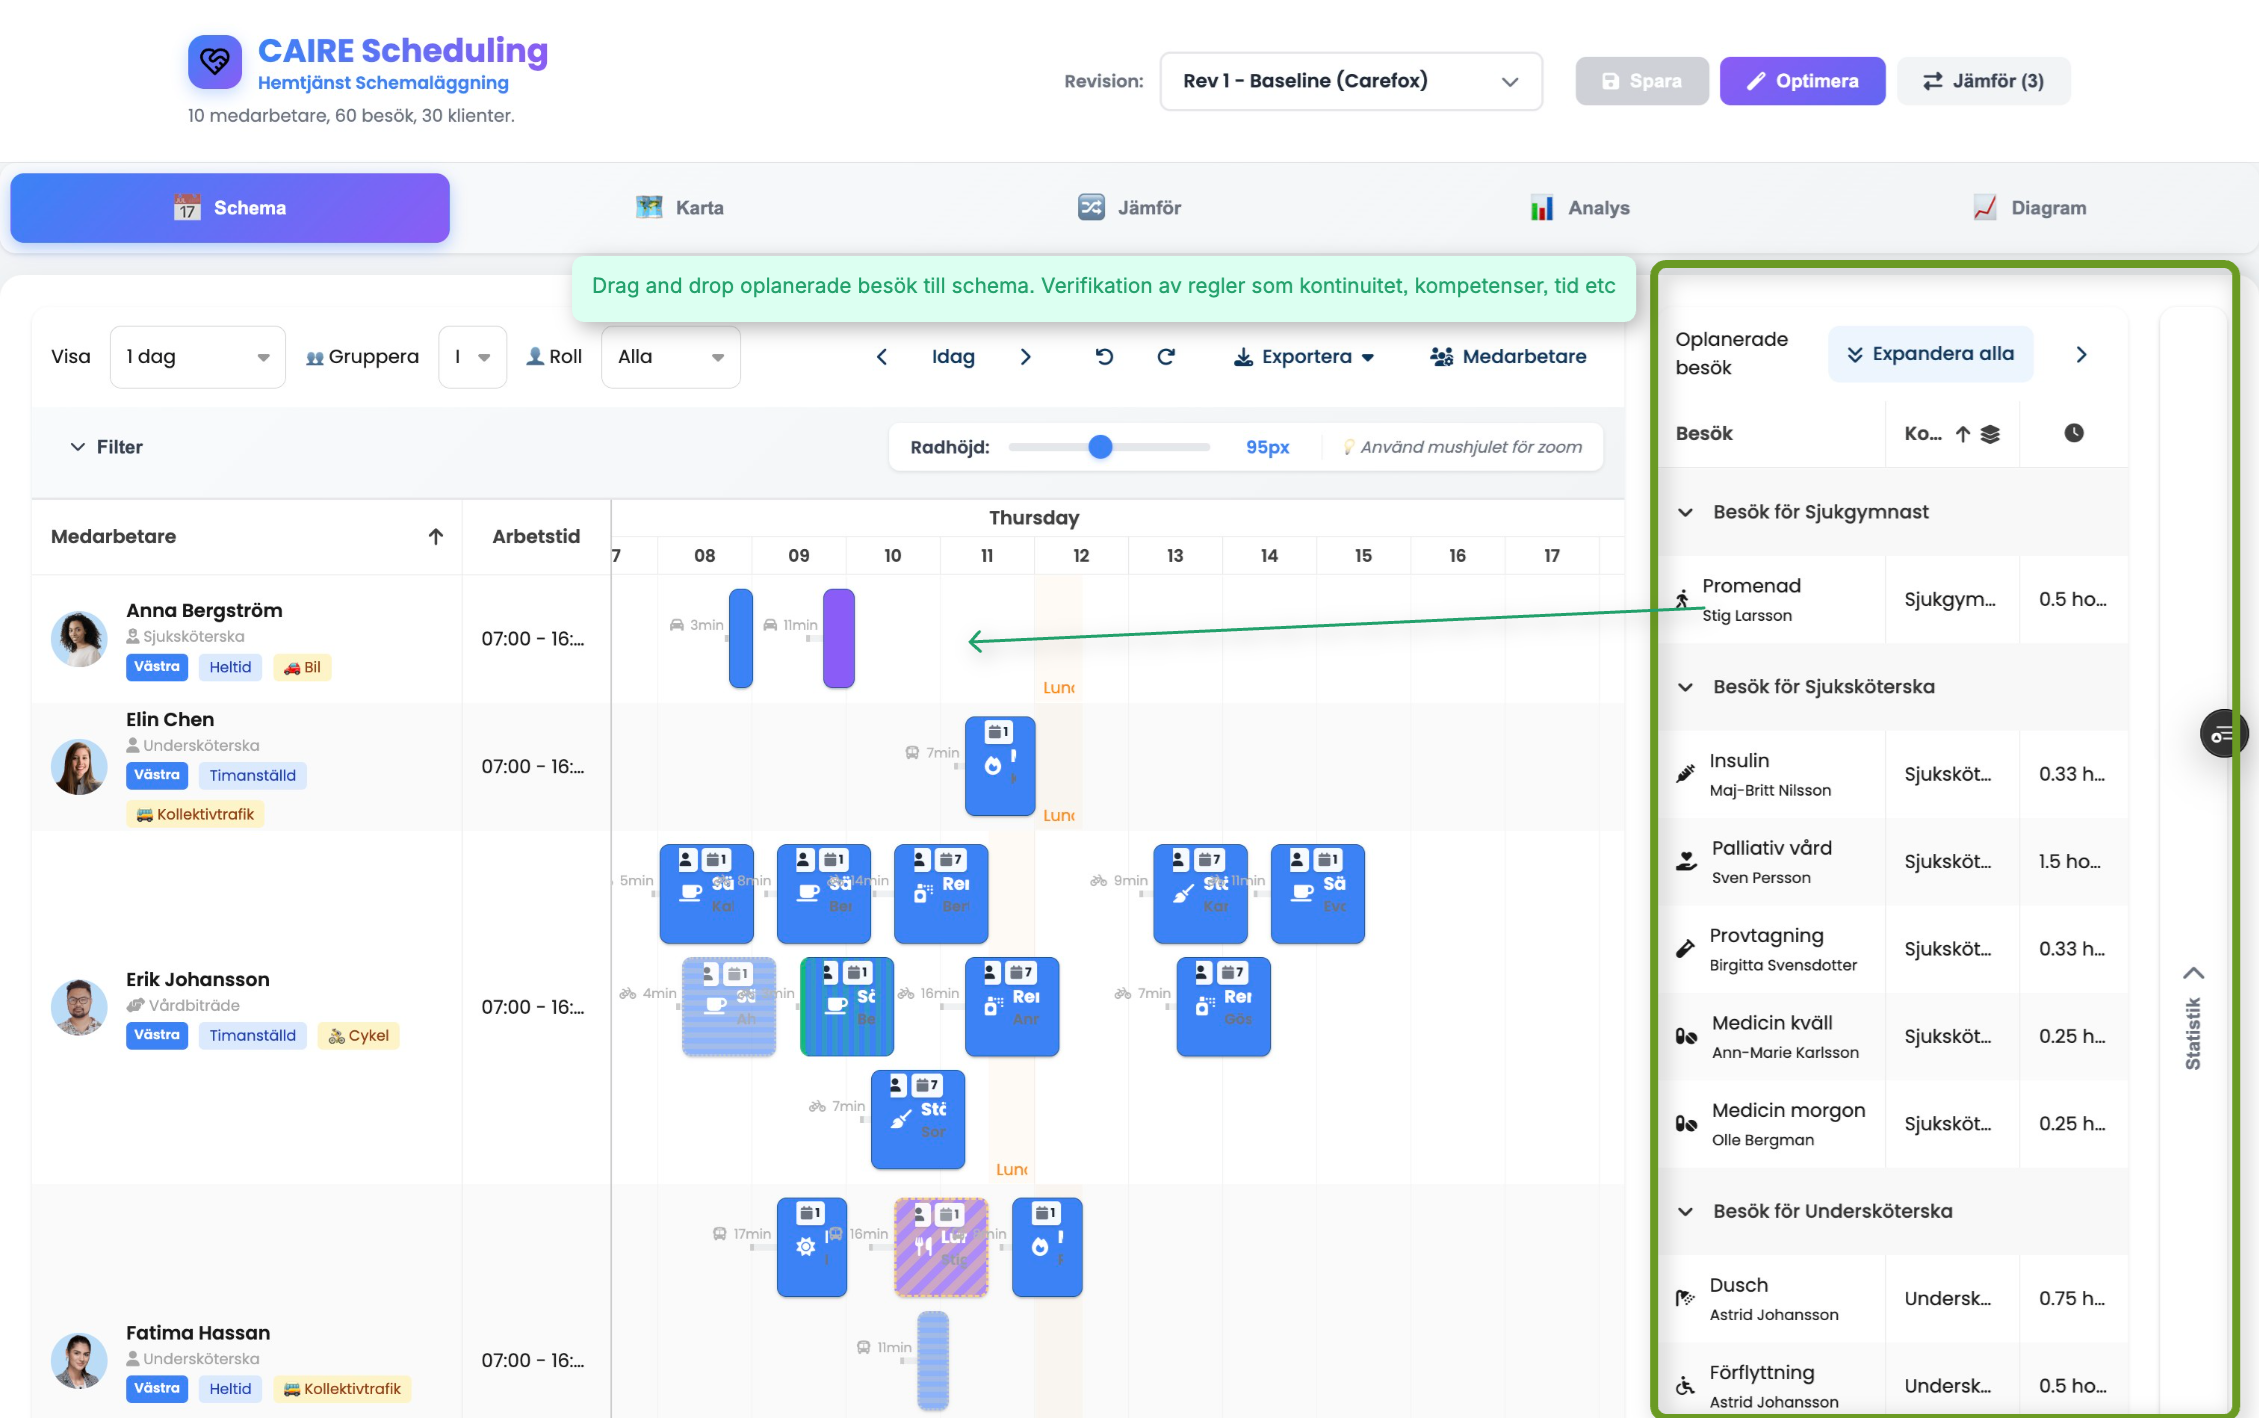Collapse Besök för Sjukgymnast group
Viewport: 2259px width, 1418px height.
coord(1686,512)
